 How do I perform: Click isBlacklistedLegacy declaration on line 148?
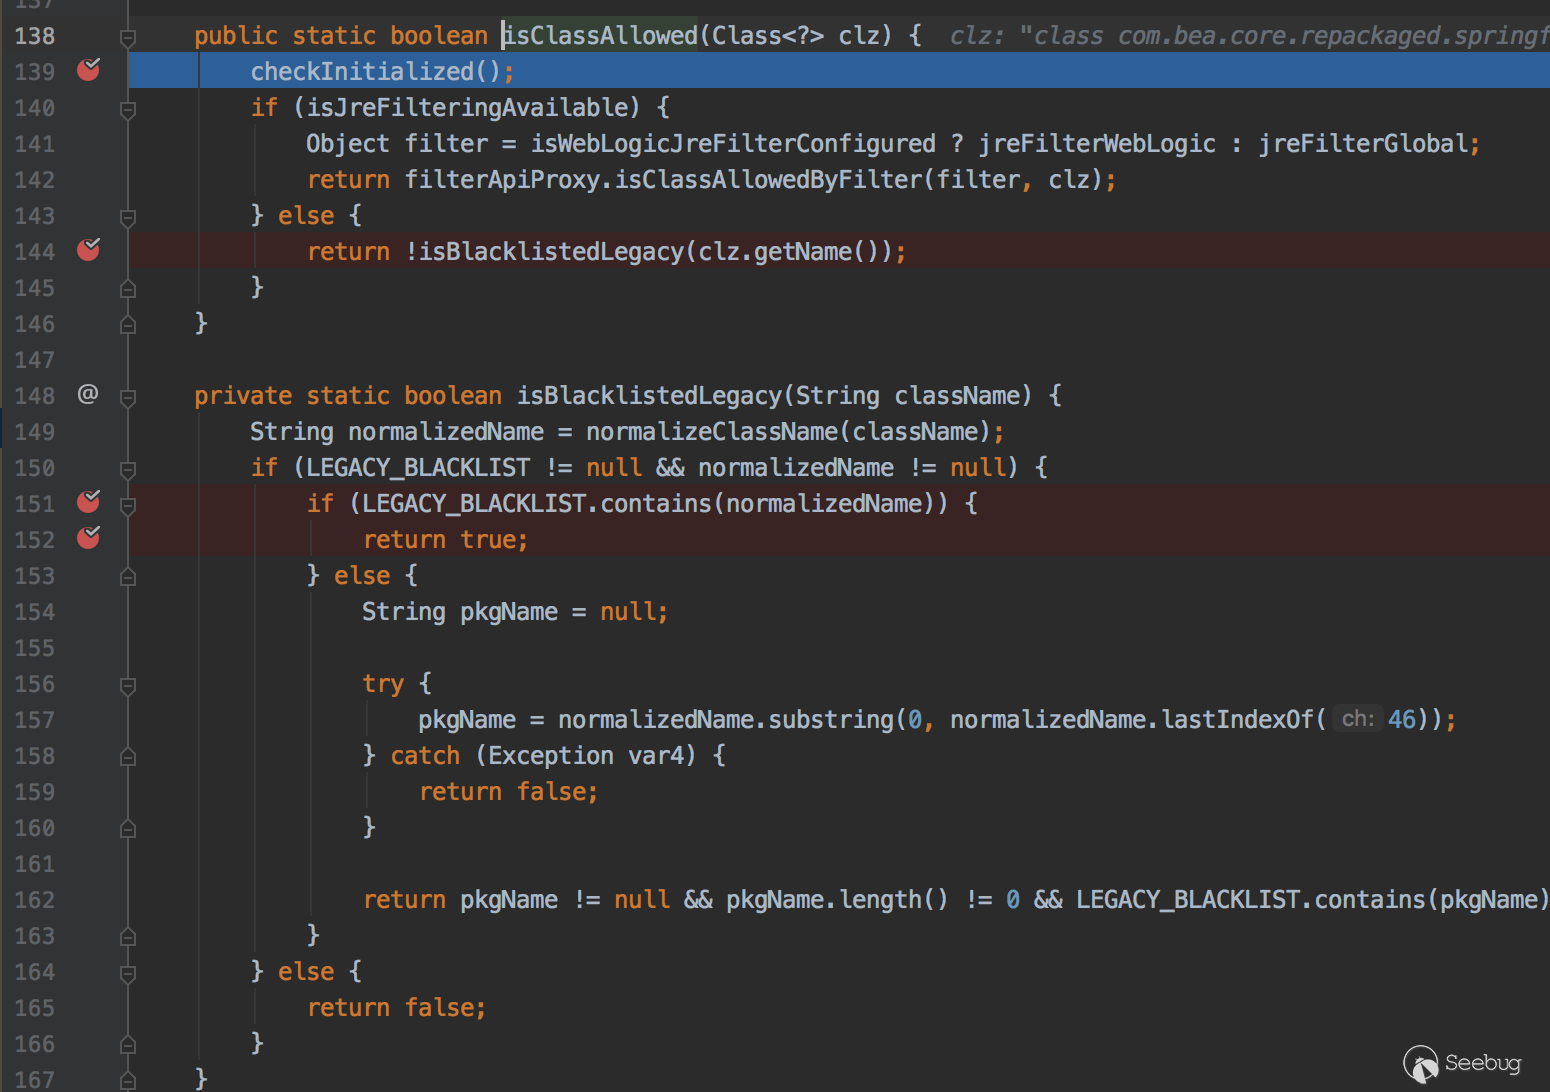point(649,395)
